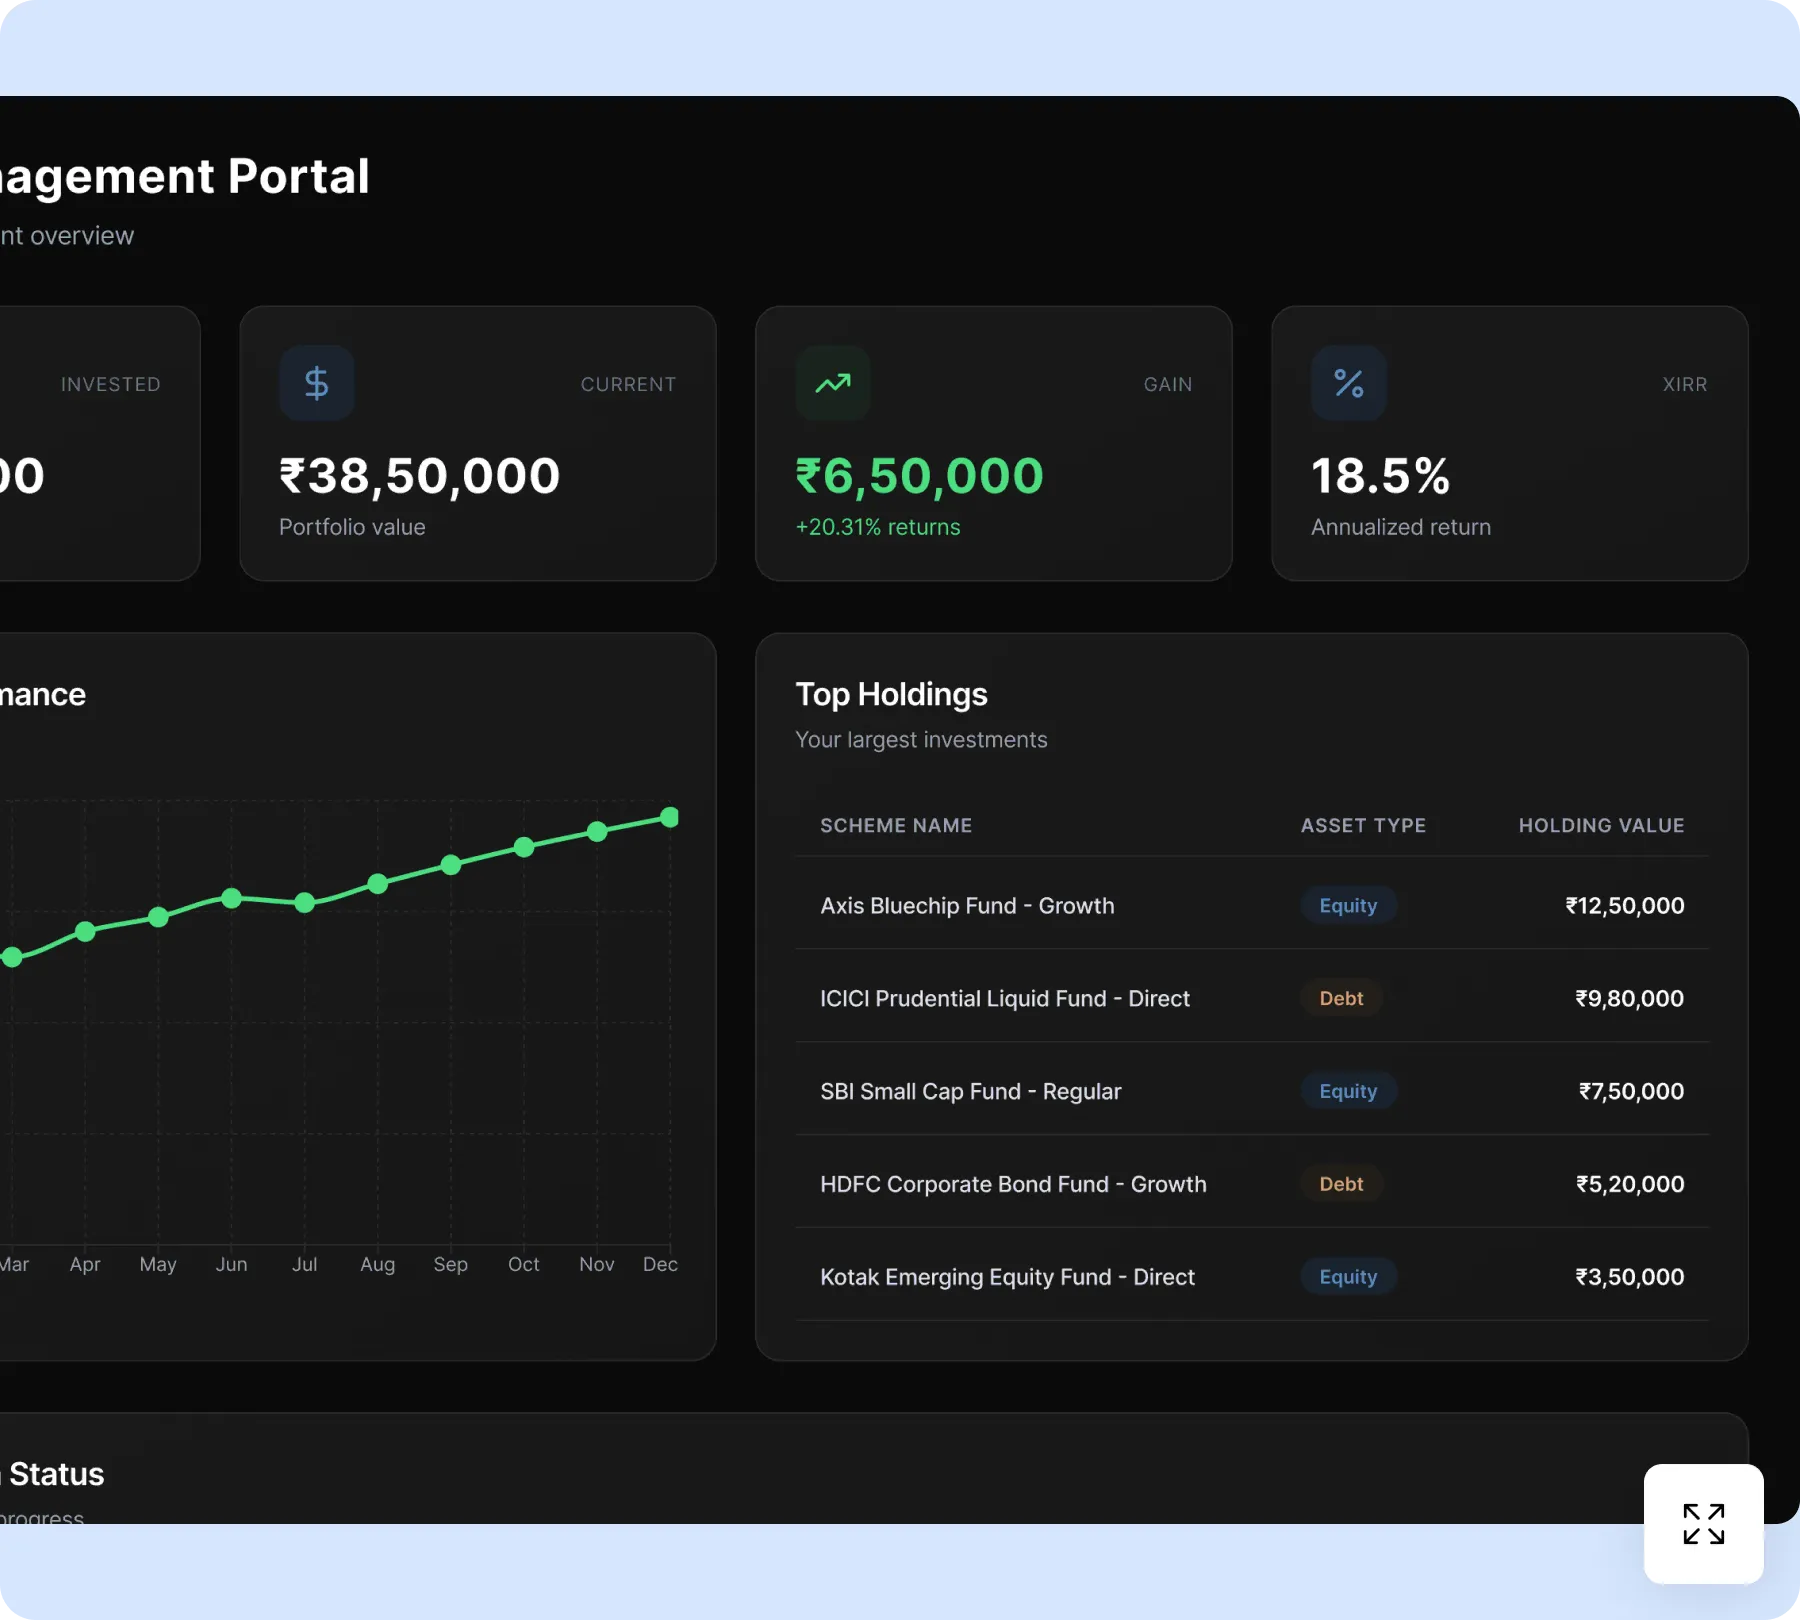Click the Debt badge for HDFC Corporate Bond Fund
1800x1620 pixels.
1341,1184
